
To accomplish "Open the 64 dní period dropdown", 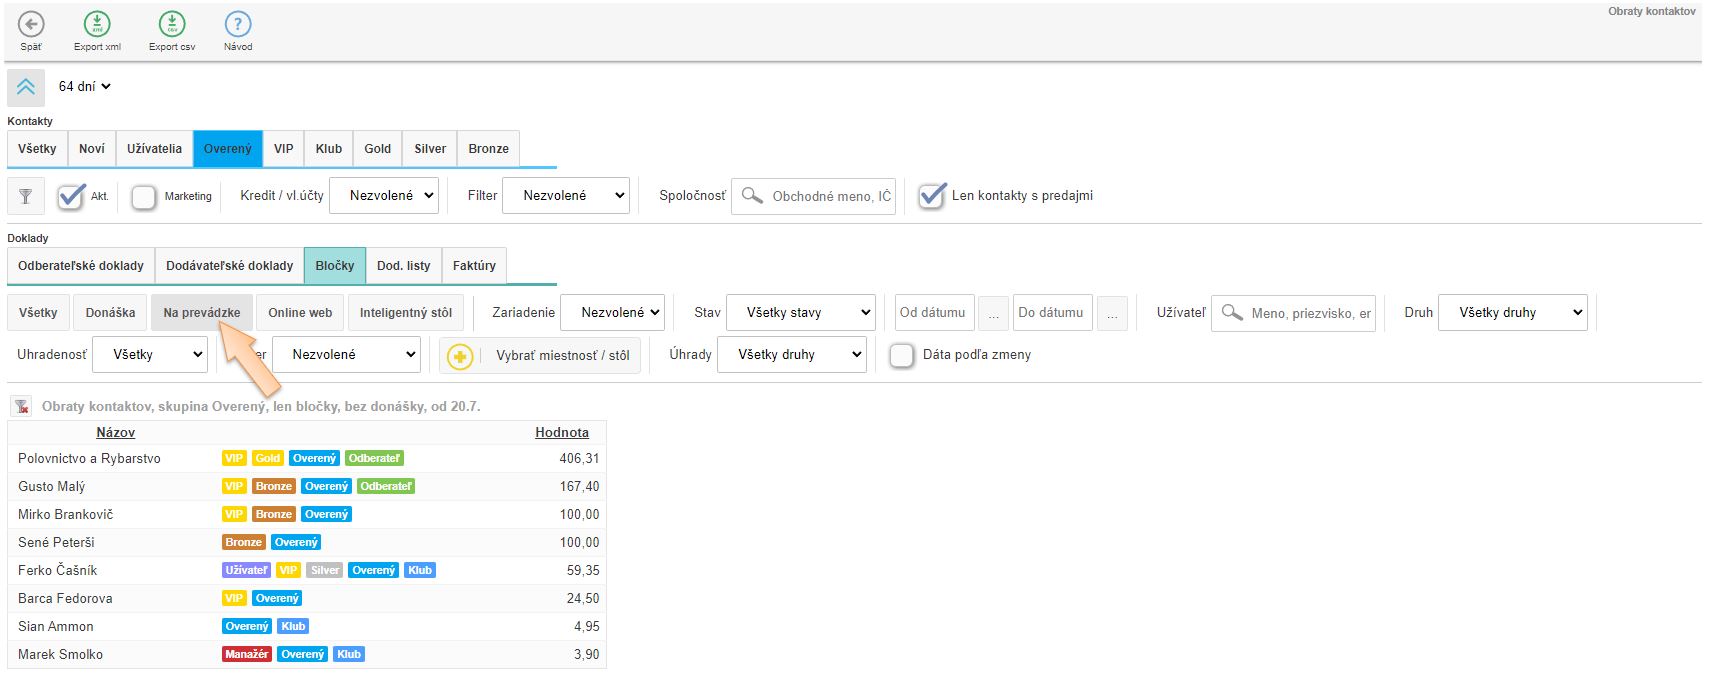I will coord(84,87).
